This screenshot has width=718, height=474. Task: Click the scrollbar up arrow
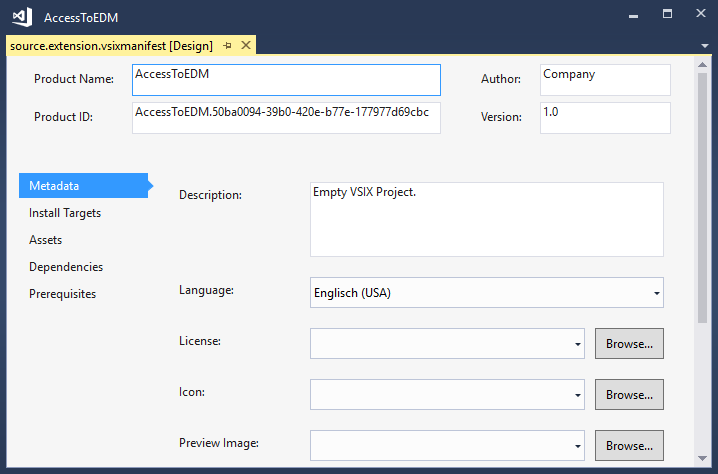click(x=703, y=63)
